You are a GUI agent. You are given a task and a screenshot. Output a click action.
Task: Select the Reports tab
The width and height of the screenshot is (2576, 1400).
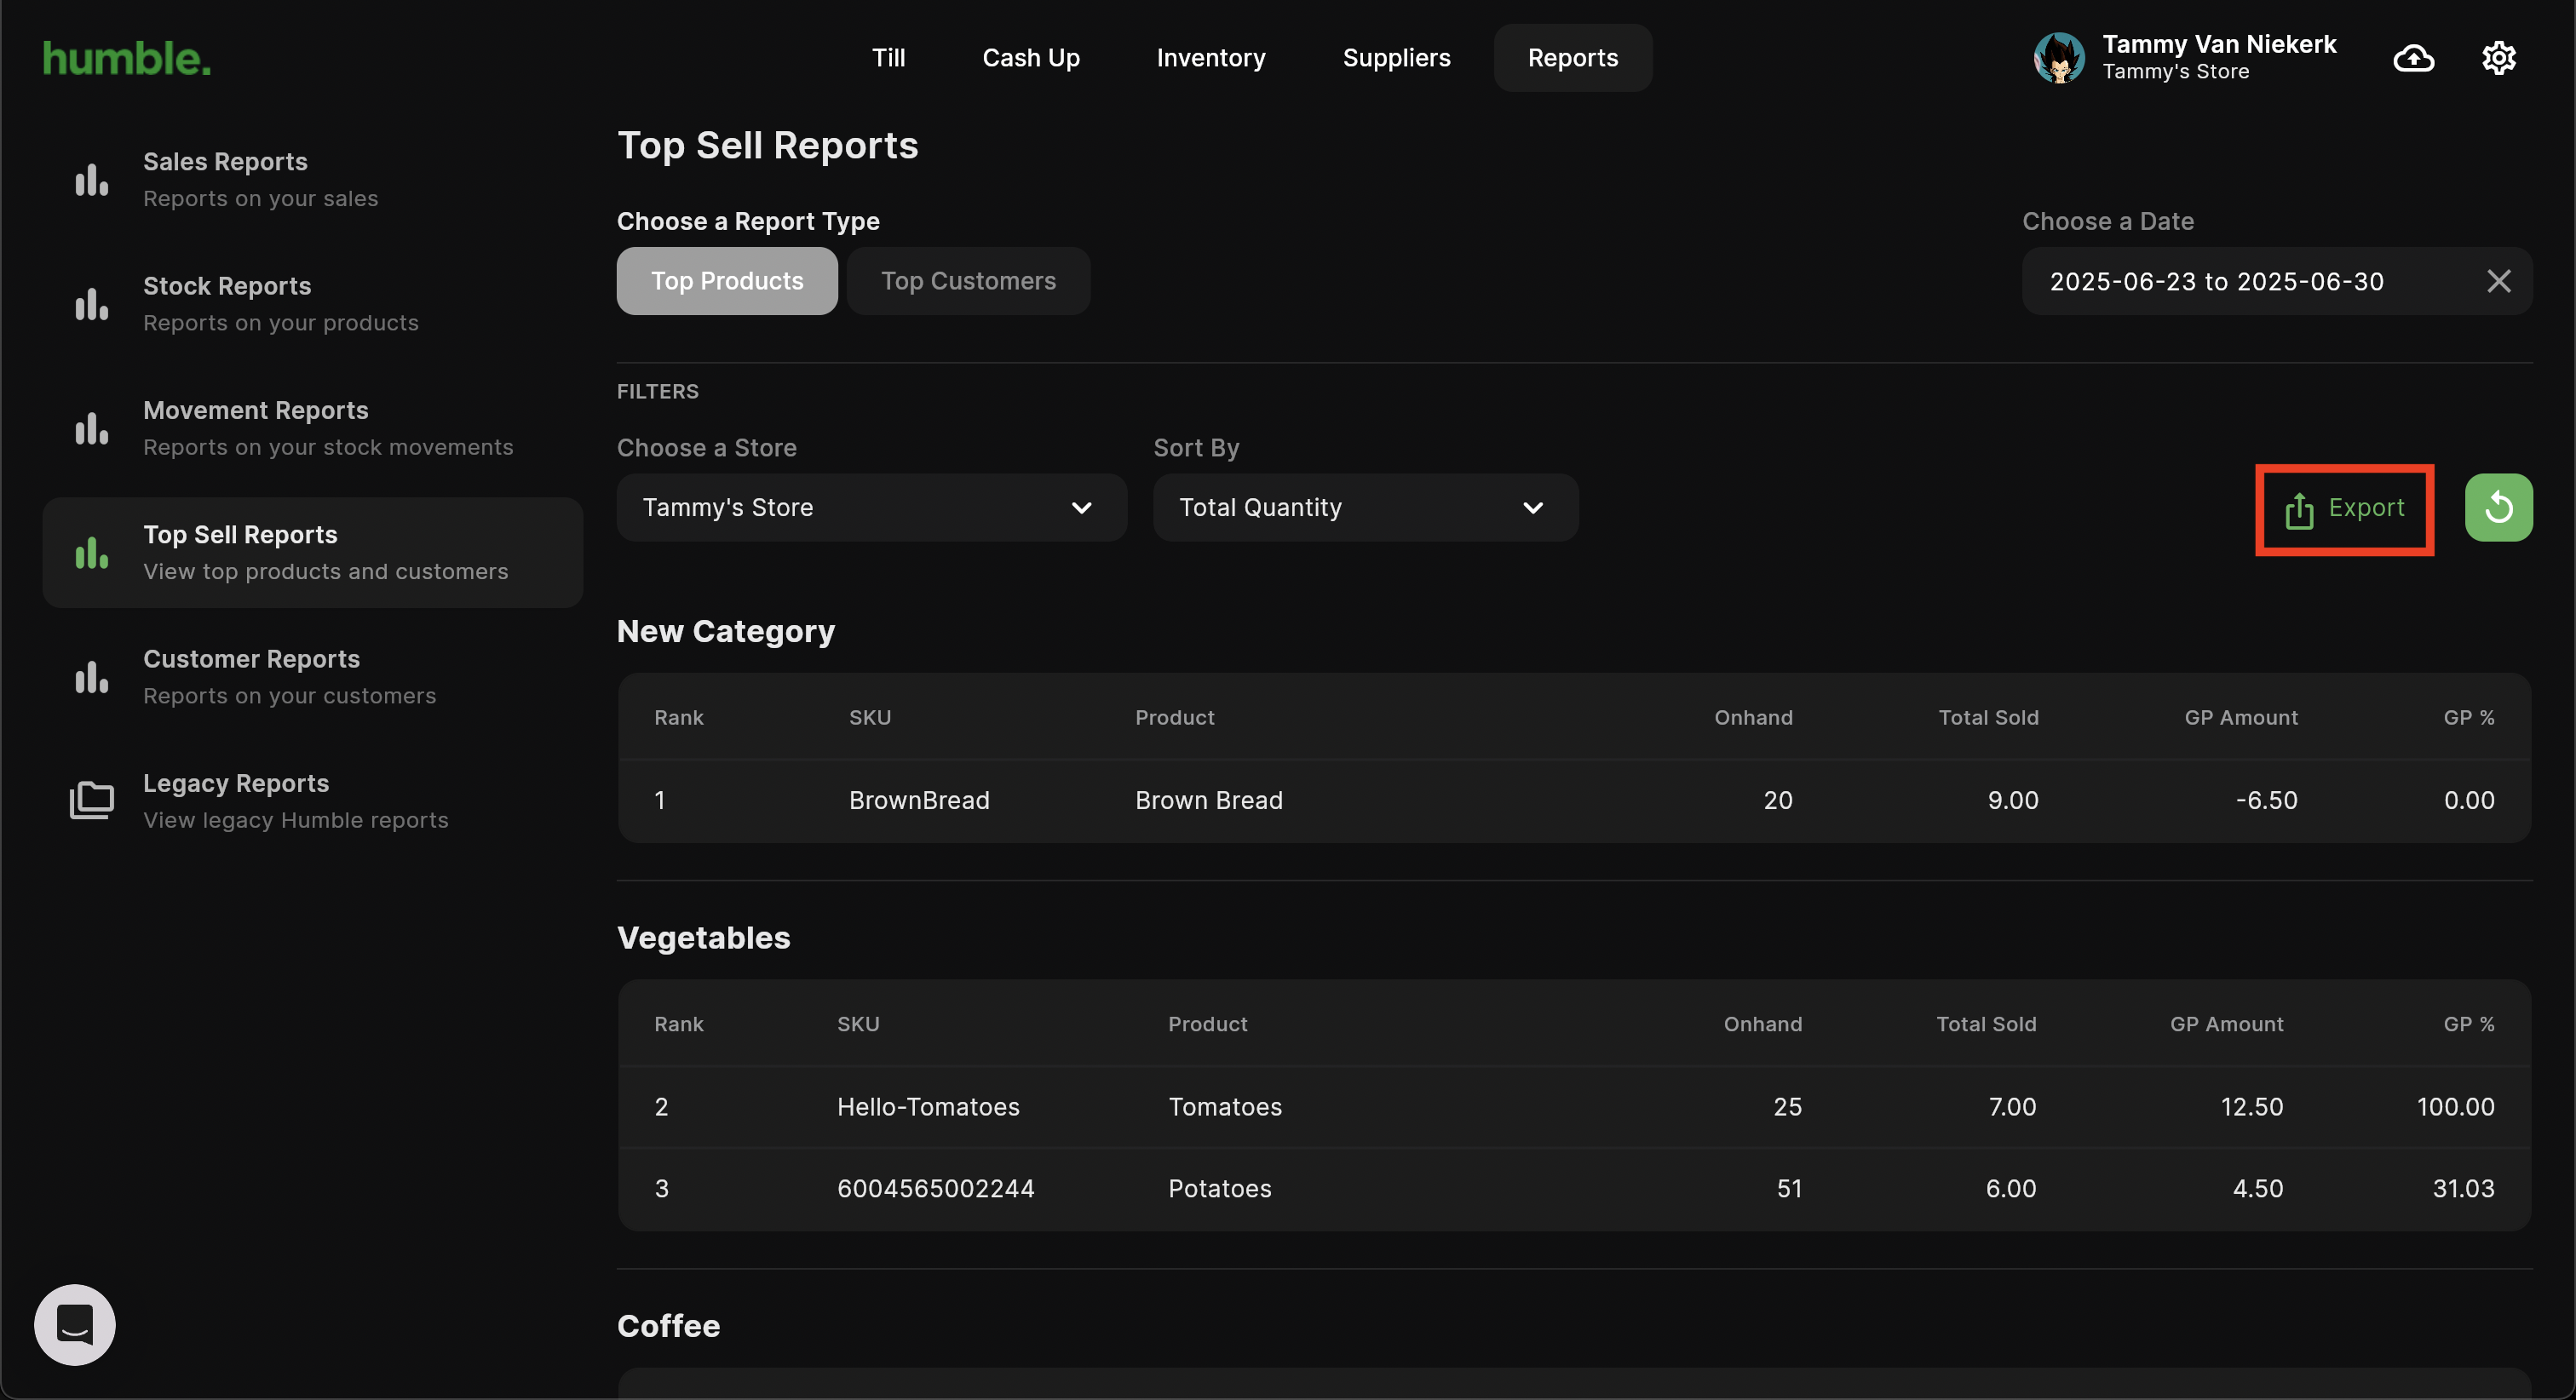(x=1573, y=58)
